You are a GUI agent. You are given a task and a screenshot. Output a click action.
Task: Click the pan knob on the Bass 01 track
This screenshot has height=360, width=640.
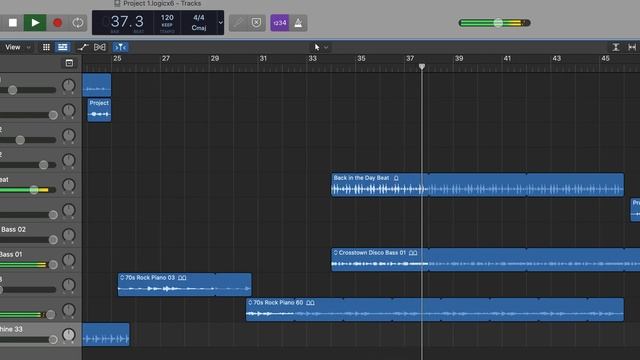[69, 260]
